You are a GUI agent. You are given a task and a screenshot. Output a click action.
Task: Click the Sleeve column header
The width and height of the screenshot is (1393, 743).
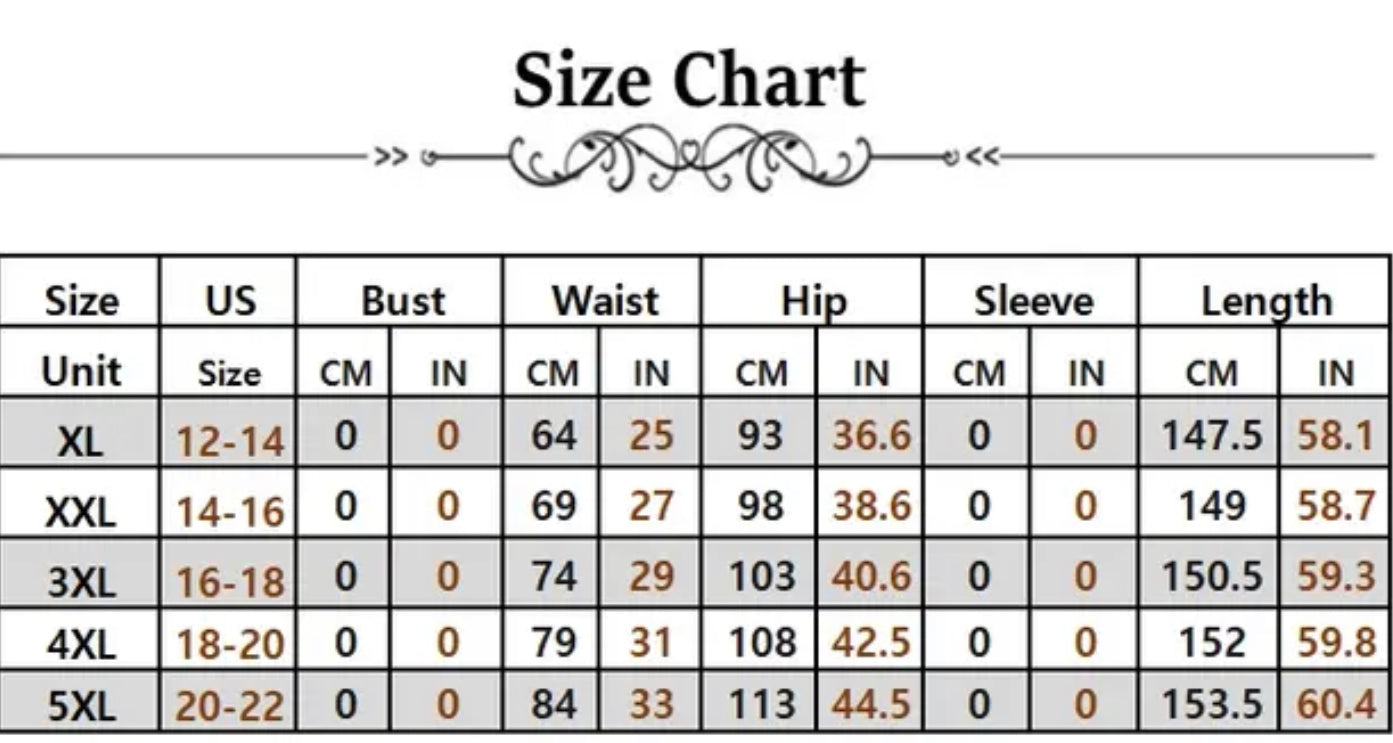[x=1033, y=301]
